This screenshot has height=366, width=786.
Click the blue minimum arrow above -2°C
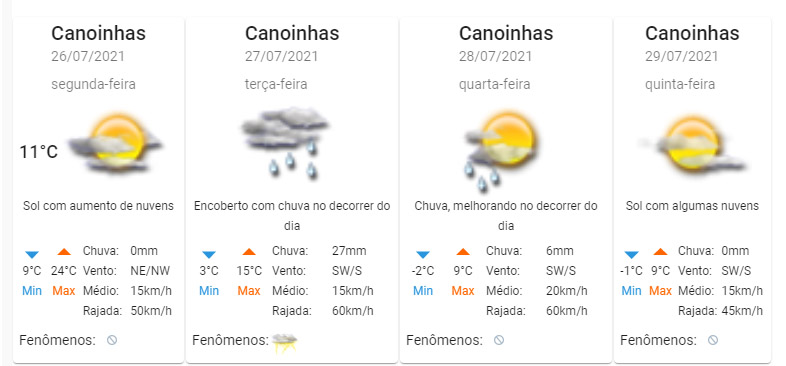pyautogui.click(x=423, y=254)
